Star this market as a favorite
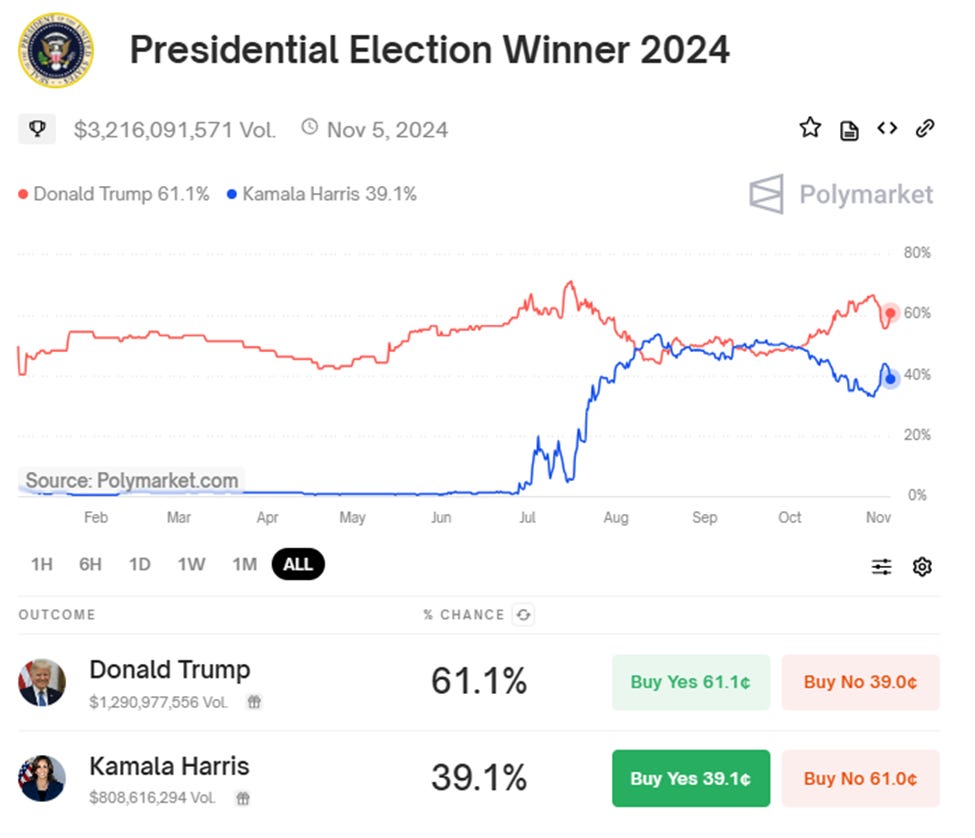 810,127
